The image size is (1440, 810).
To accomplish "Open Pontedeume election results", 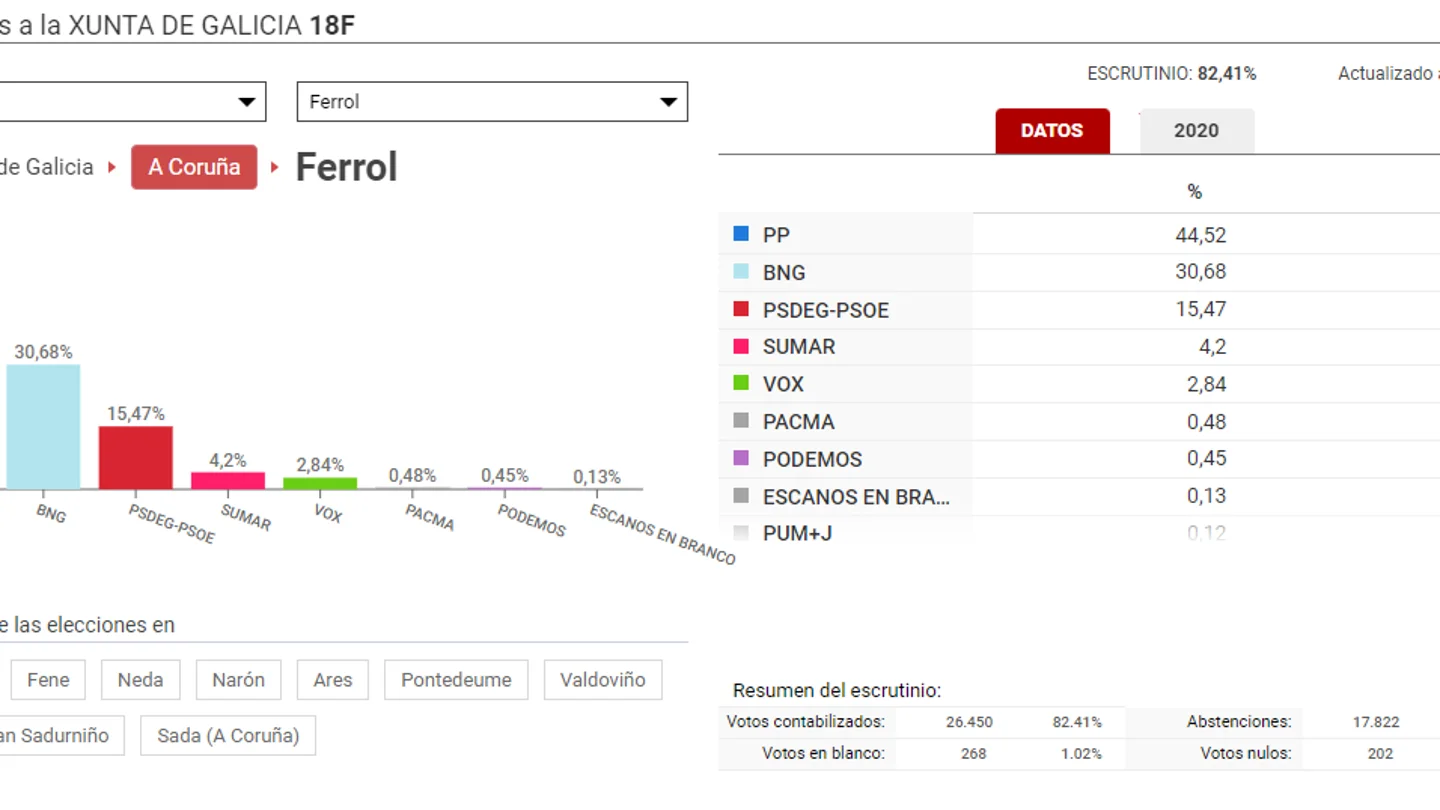I will (456, 680).
